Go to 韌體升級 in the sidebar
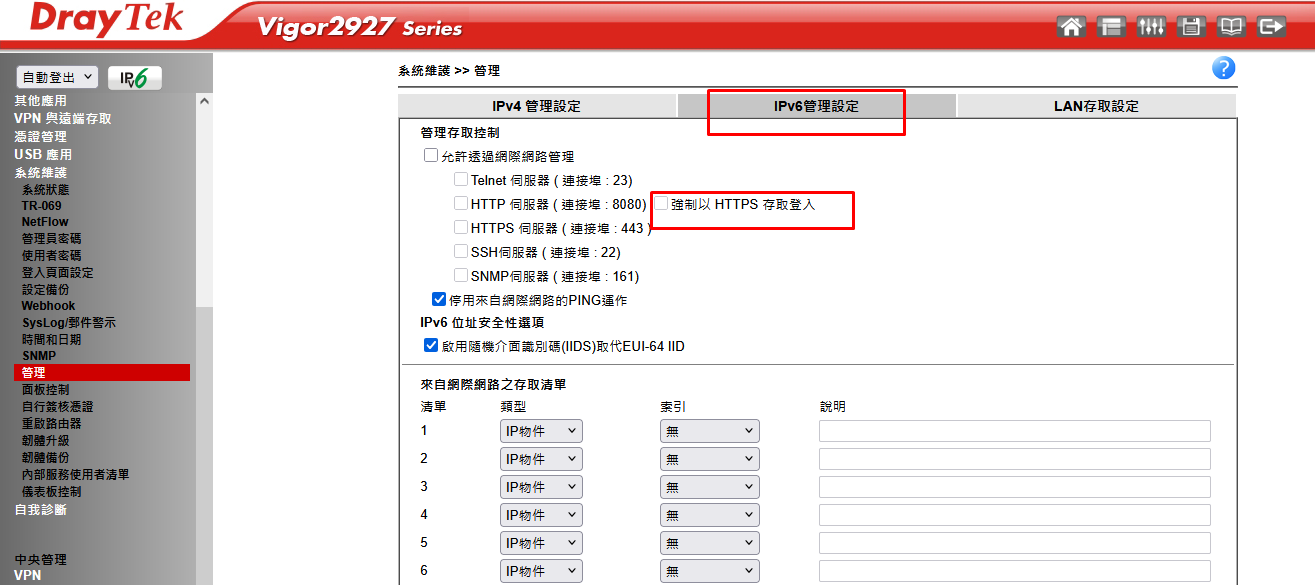The height and width of the screenshot is (585, 1315). 46,440
